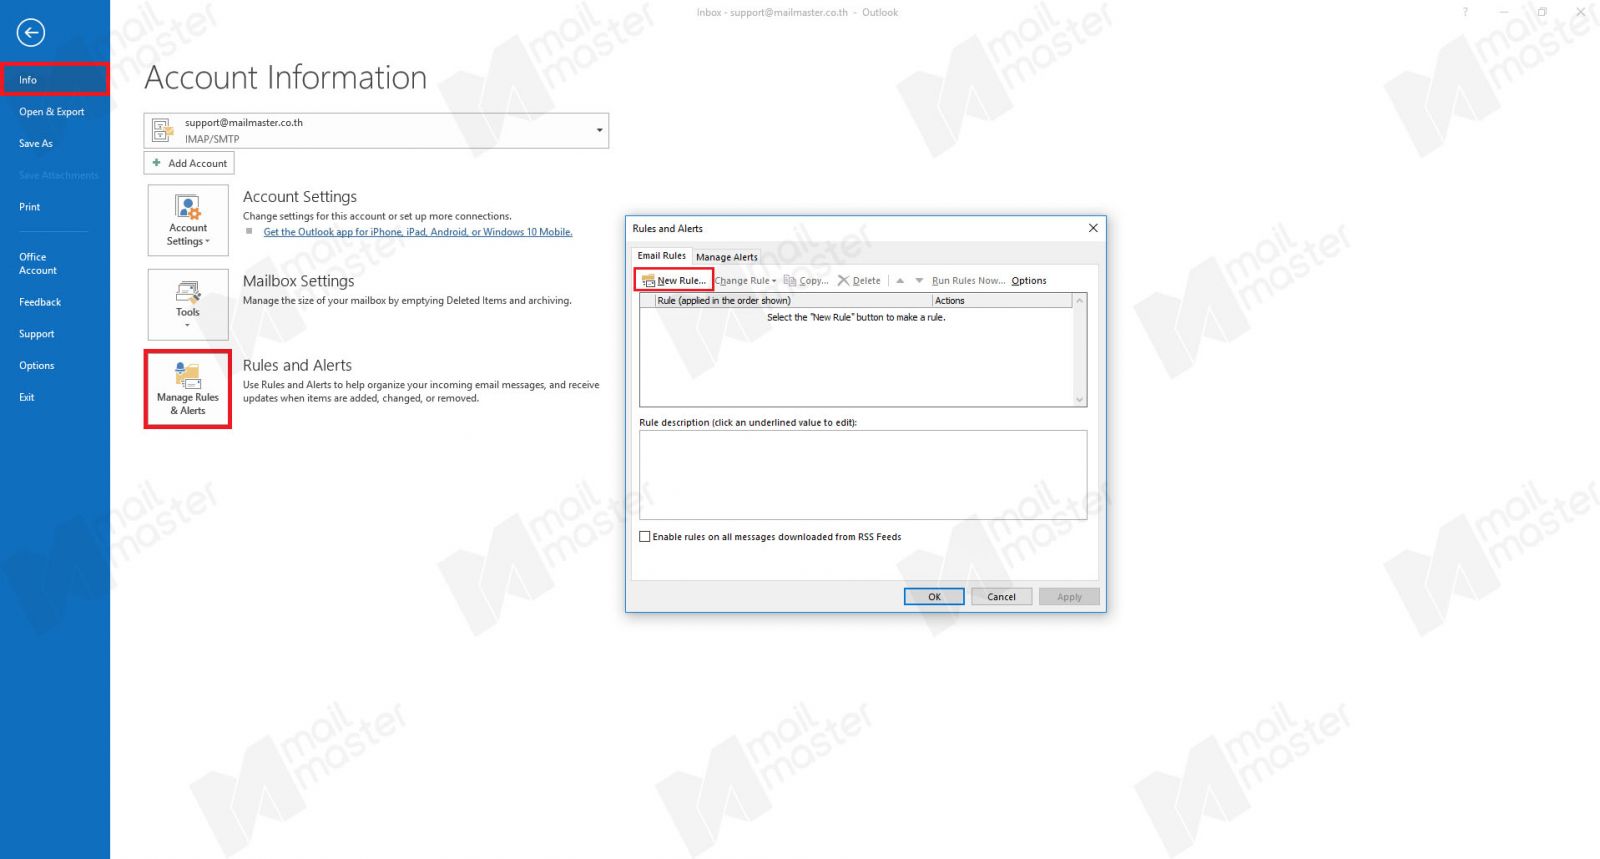Click the Copy rule toolbar button
The image size is (1600, 859).
coord(806,281)
